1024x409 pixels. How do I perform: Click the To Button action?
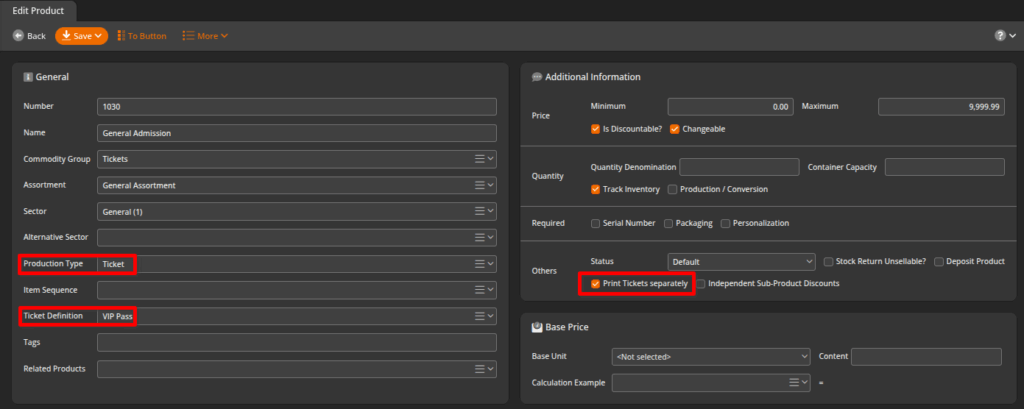tap(141, 36)
